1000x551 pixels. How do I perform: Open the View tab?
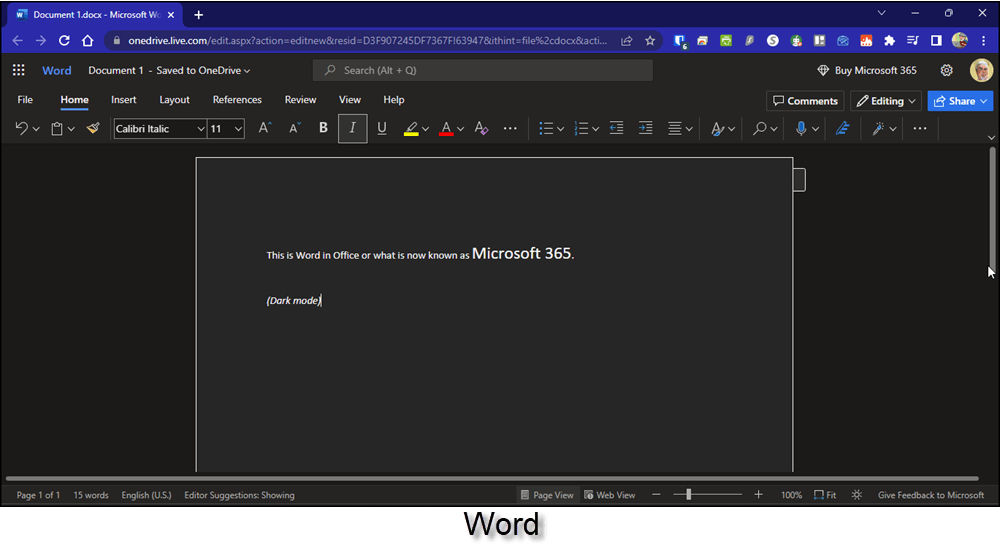[349, 99]
